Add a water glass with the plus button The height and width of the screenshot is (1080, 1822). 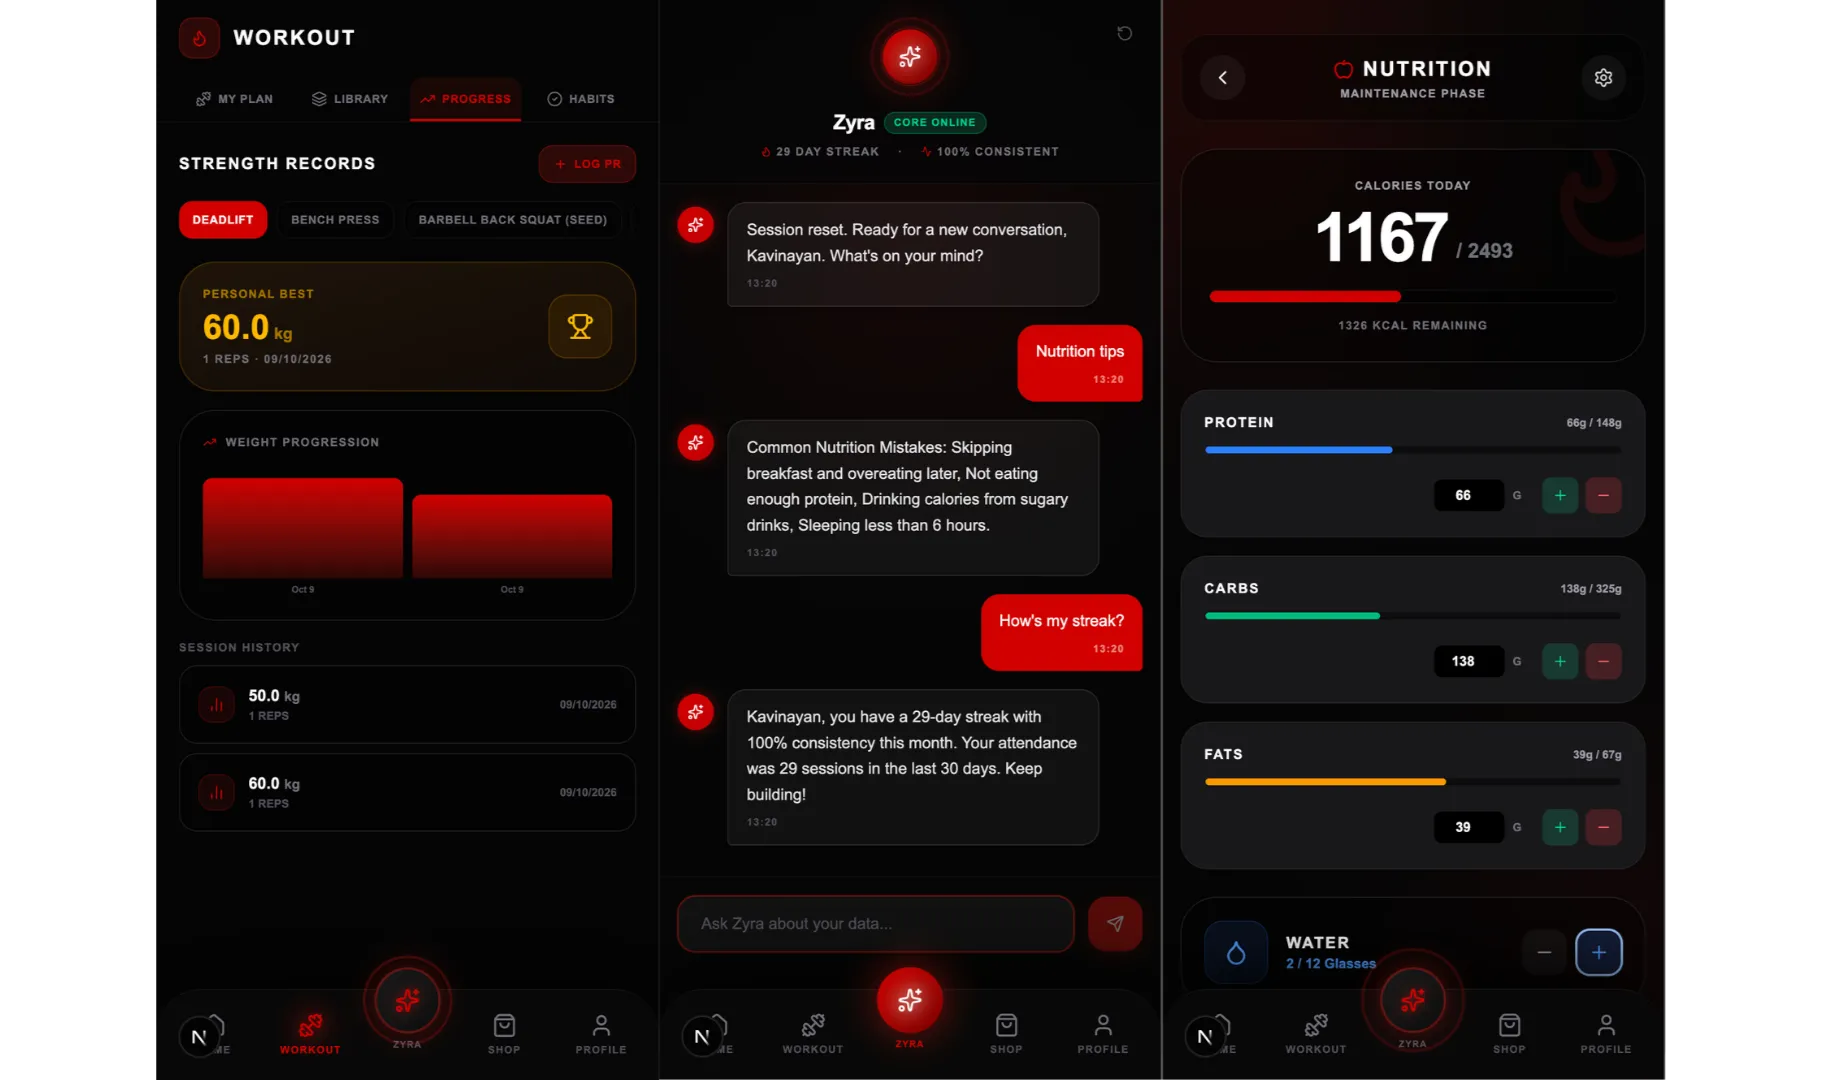point(1598,952)
